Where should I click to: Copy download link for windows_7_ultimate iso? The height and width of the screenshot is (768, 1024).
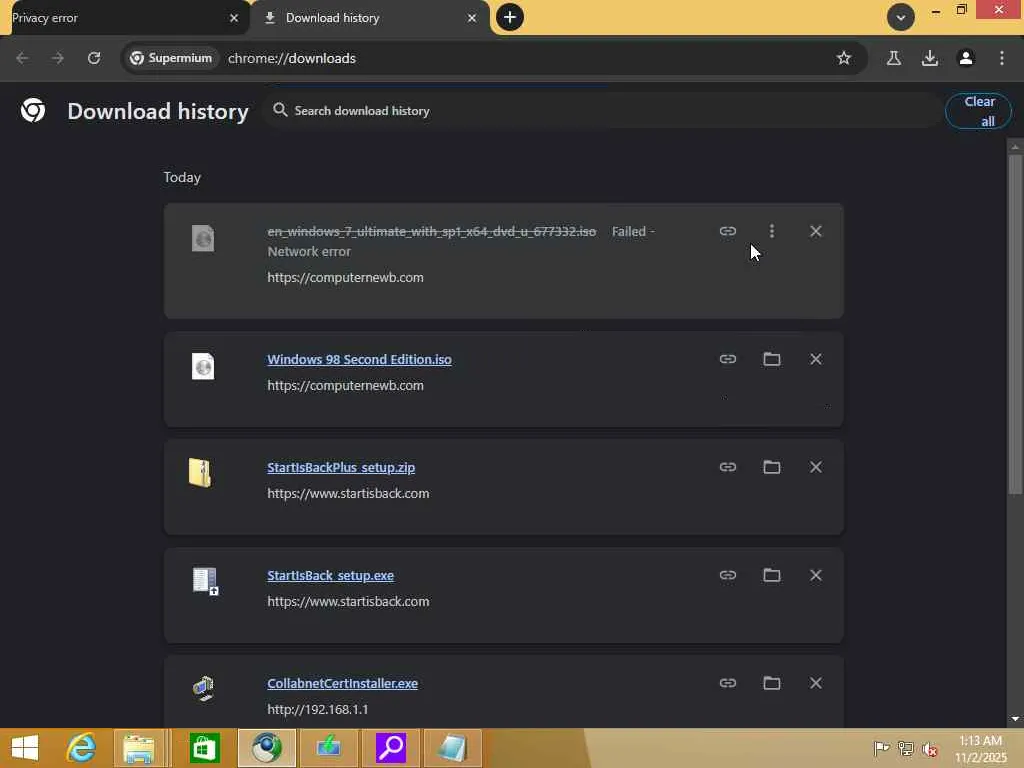pyautogui.click(x=728, y=231)
